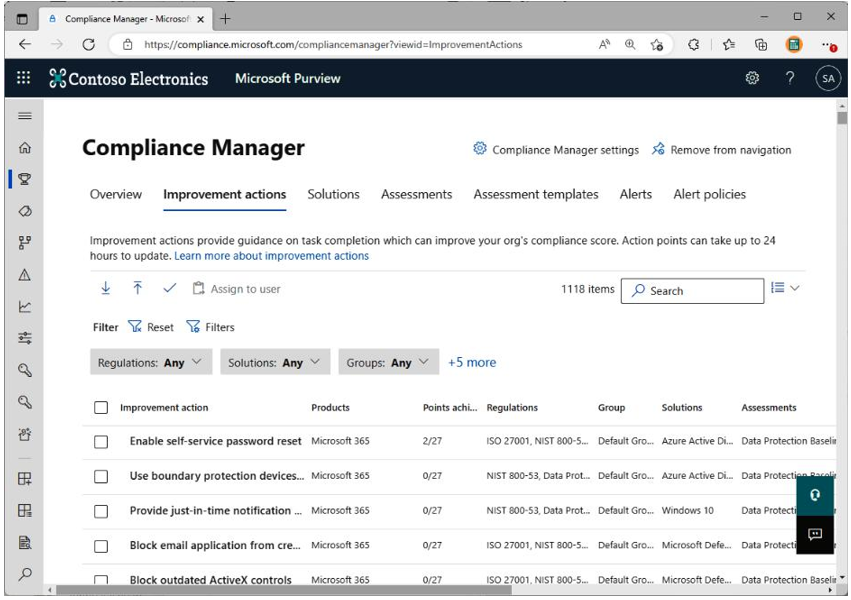Go to the Assessments tab

(416, 194)
